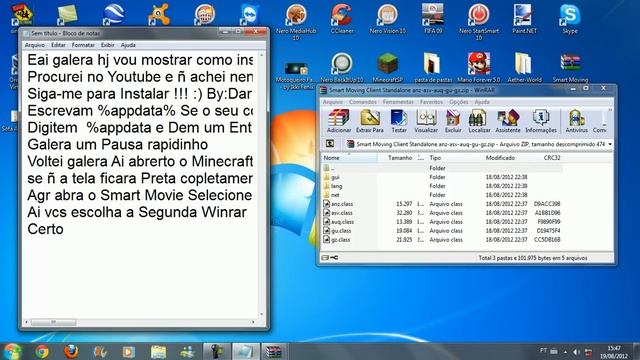This screenshot has height=360, width=640.
Task: Select auq.class file in WinRAR
Action: [342, 222]
